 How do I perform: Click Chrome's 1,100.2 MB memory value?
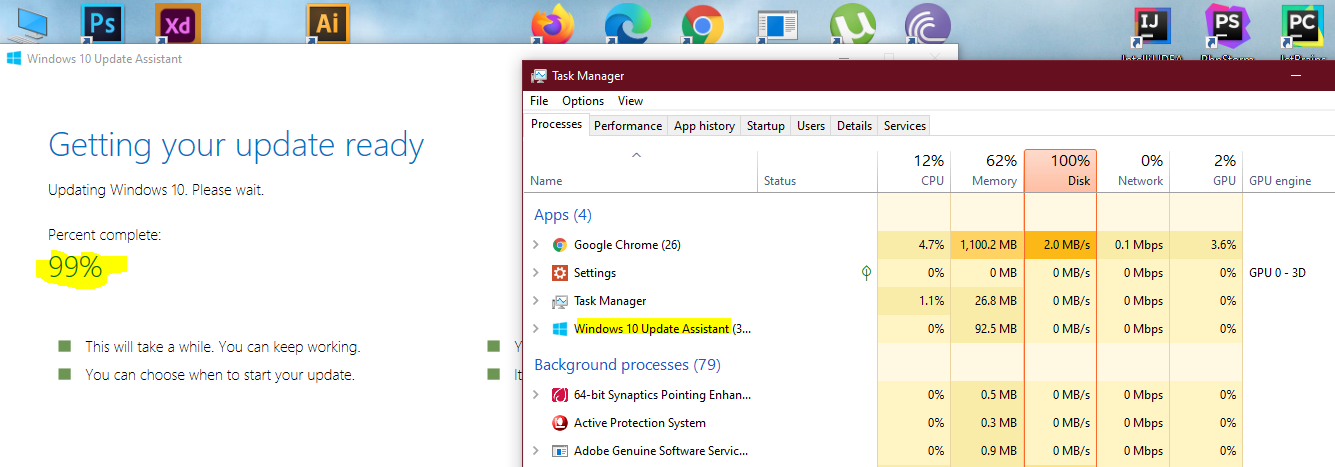987,245
